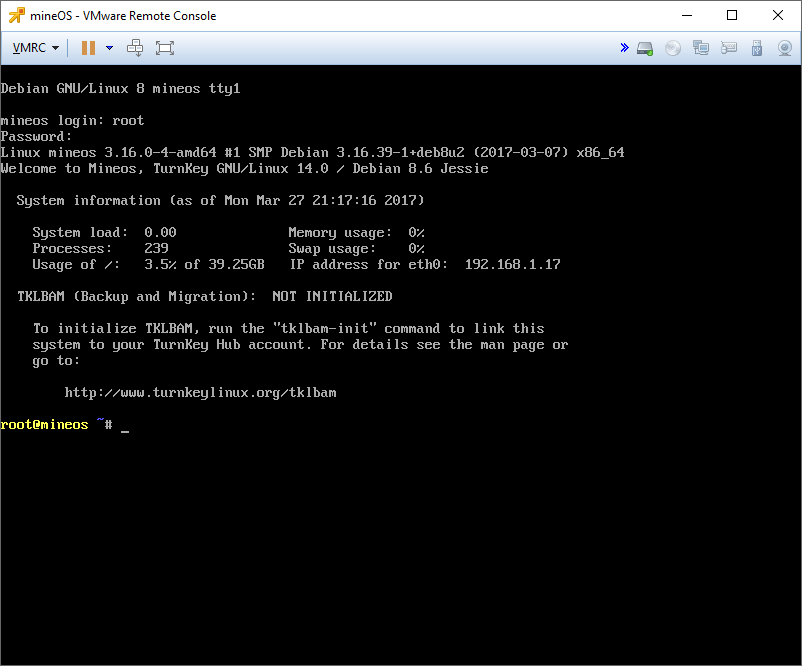Click the USB device icon
The image size is (802, 666).
[x=756, y=48]
